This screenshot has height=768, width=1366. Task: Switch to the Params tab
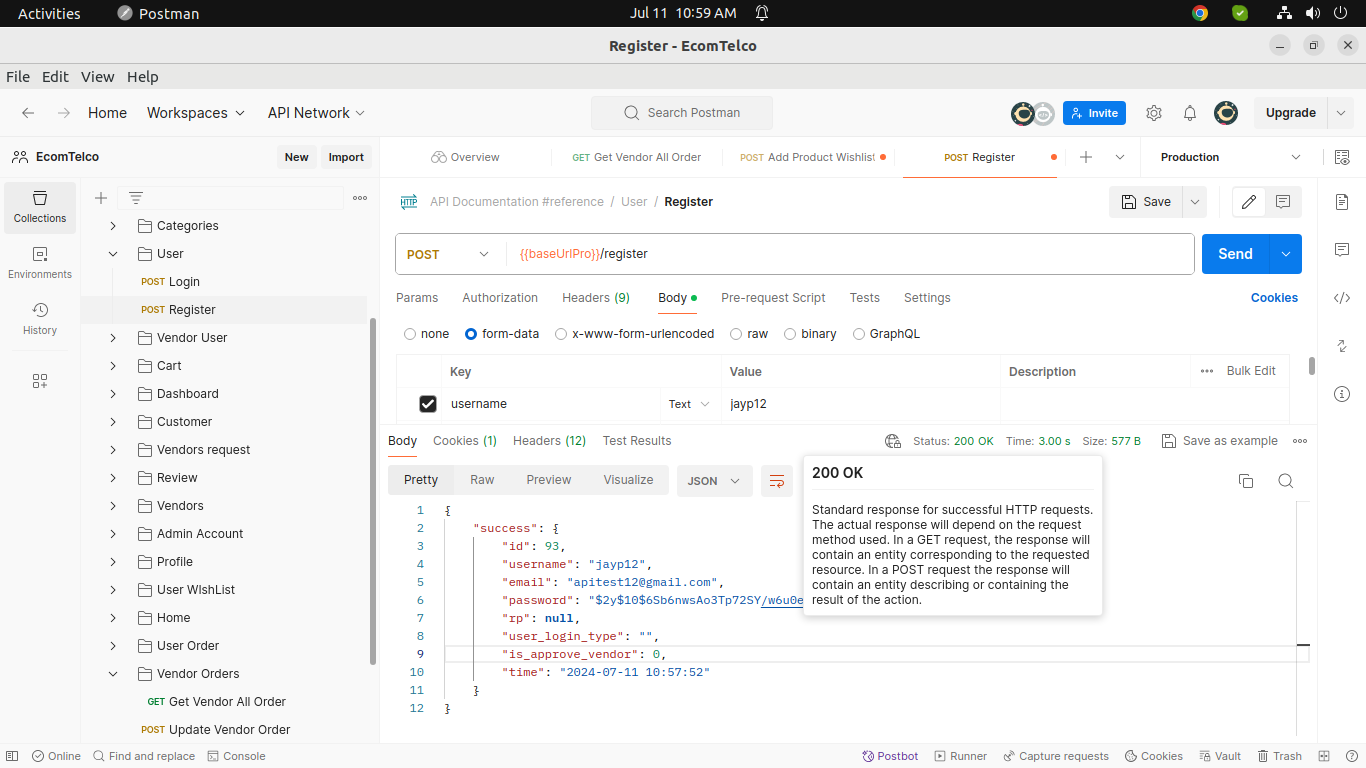[x=417, y=298]
